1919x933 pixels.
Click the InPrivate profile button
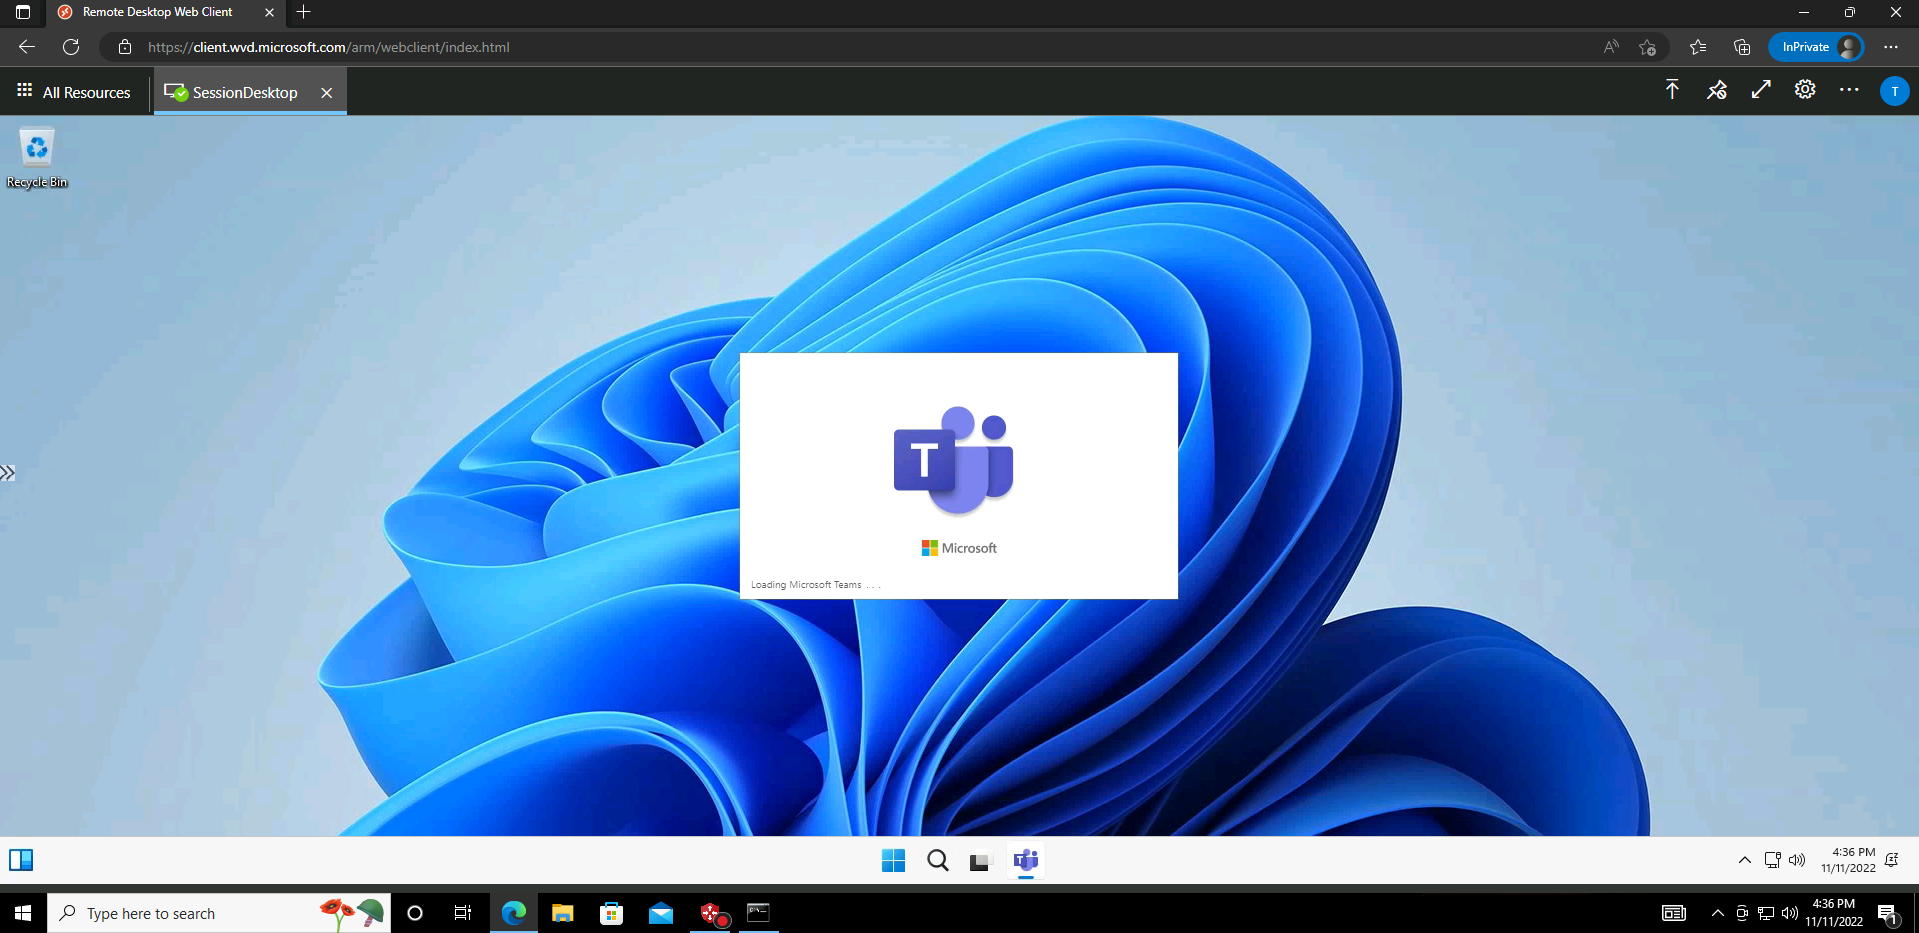click(x=1816, y=47)
